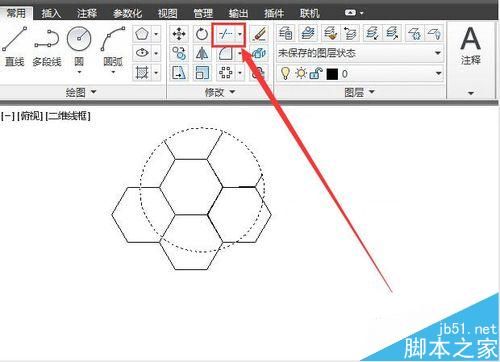Open the 注释 ribbon tab

pyautogui.click(x=87, y=13)
